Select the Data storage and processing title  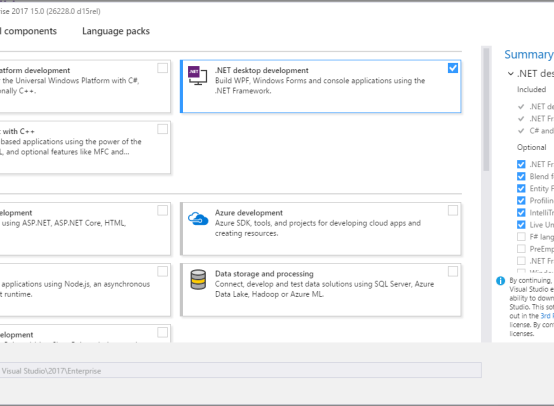point(264,274)
